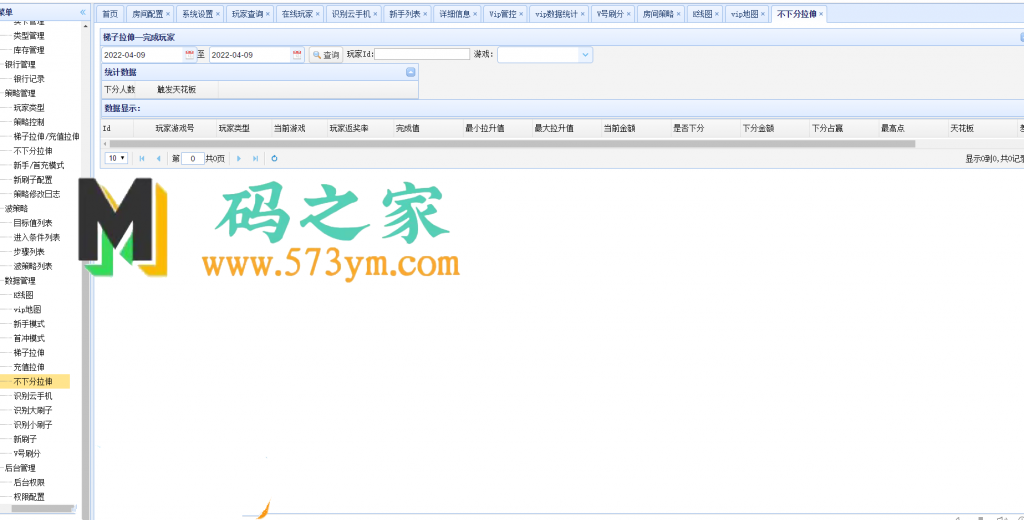Close the Vip管控 tab
1024x520 pixels.
520,14
